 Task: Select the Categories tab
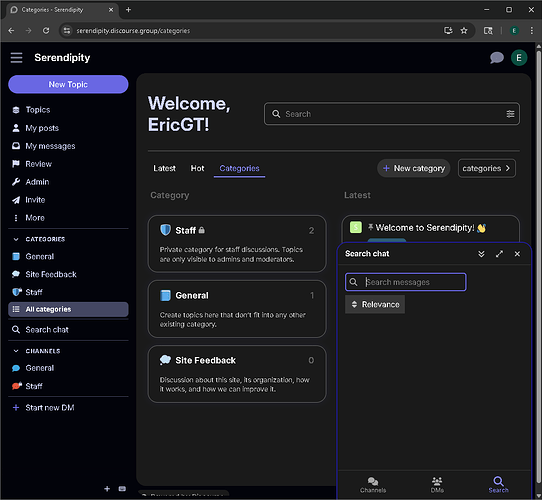(239, 168)
